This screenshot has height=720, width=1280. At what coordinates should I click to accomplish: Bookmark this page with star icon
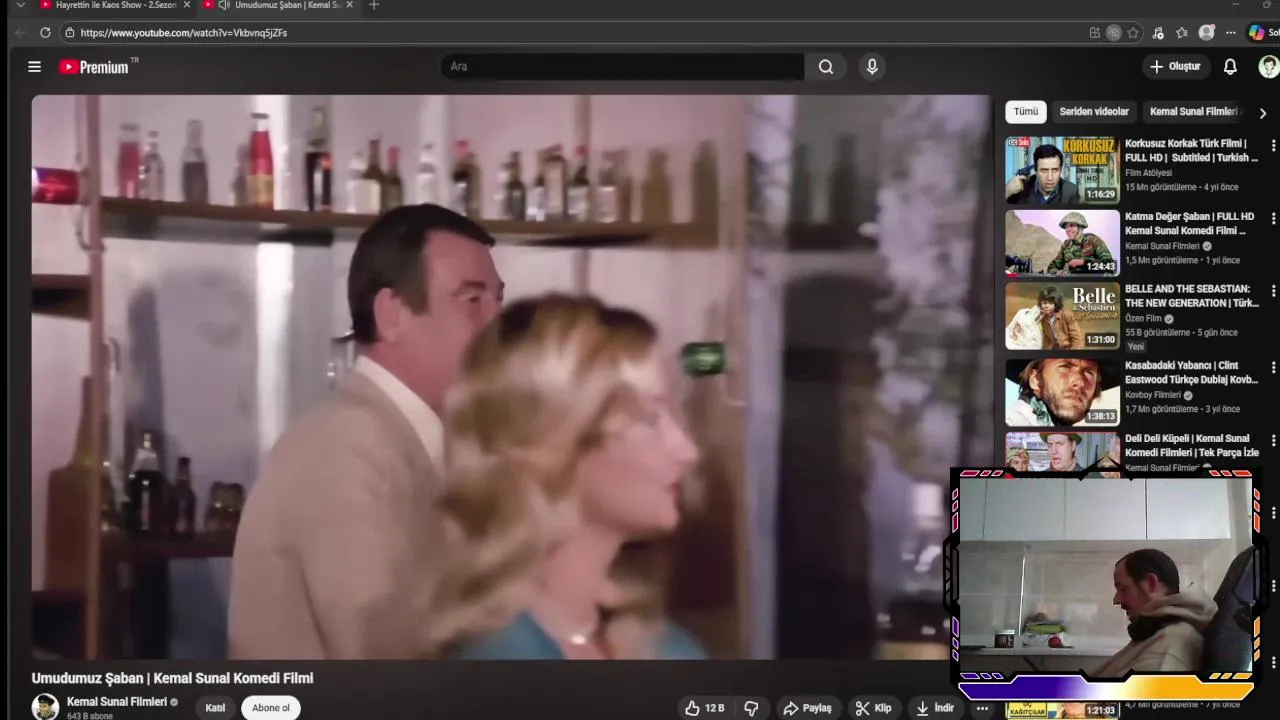1133,33
